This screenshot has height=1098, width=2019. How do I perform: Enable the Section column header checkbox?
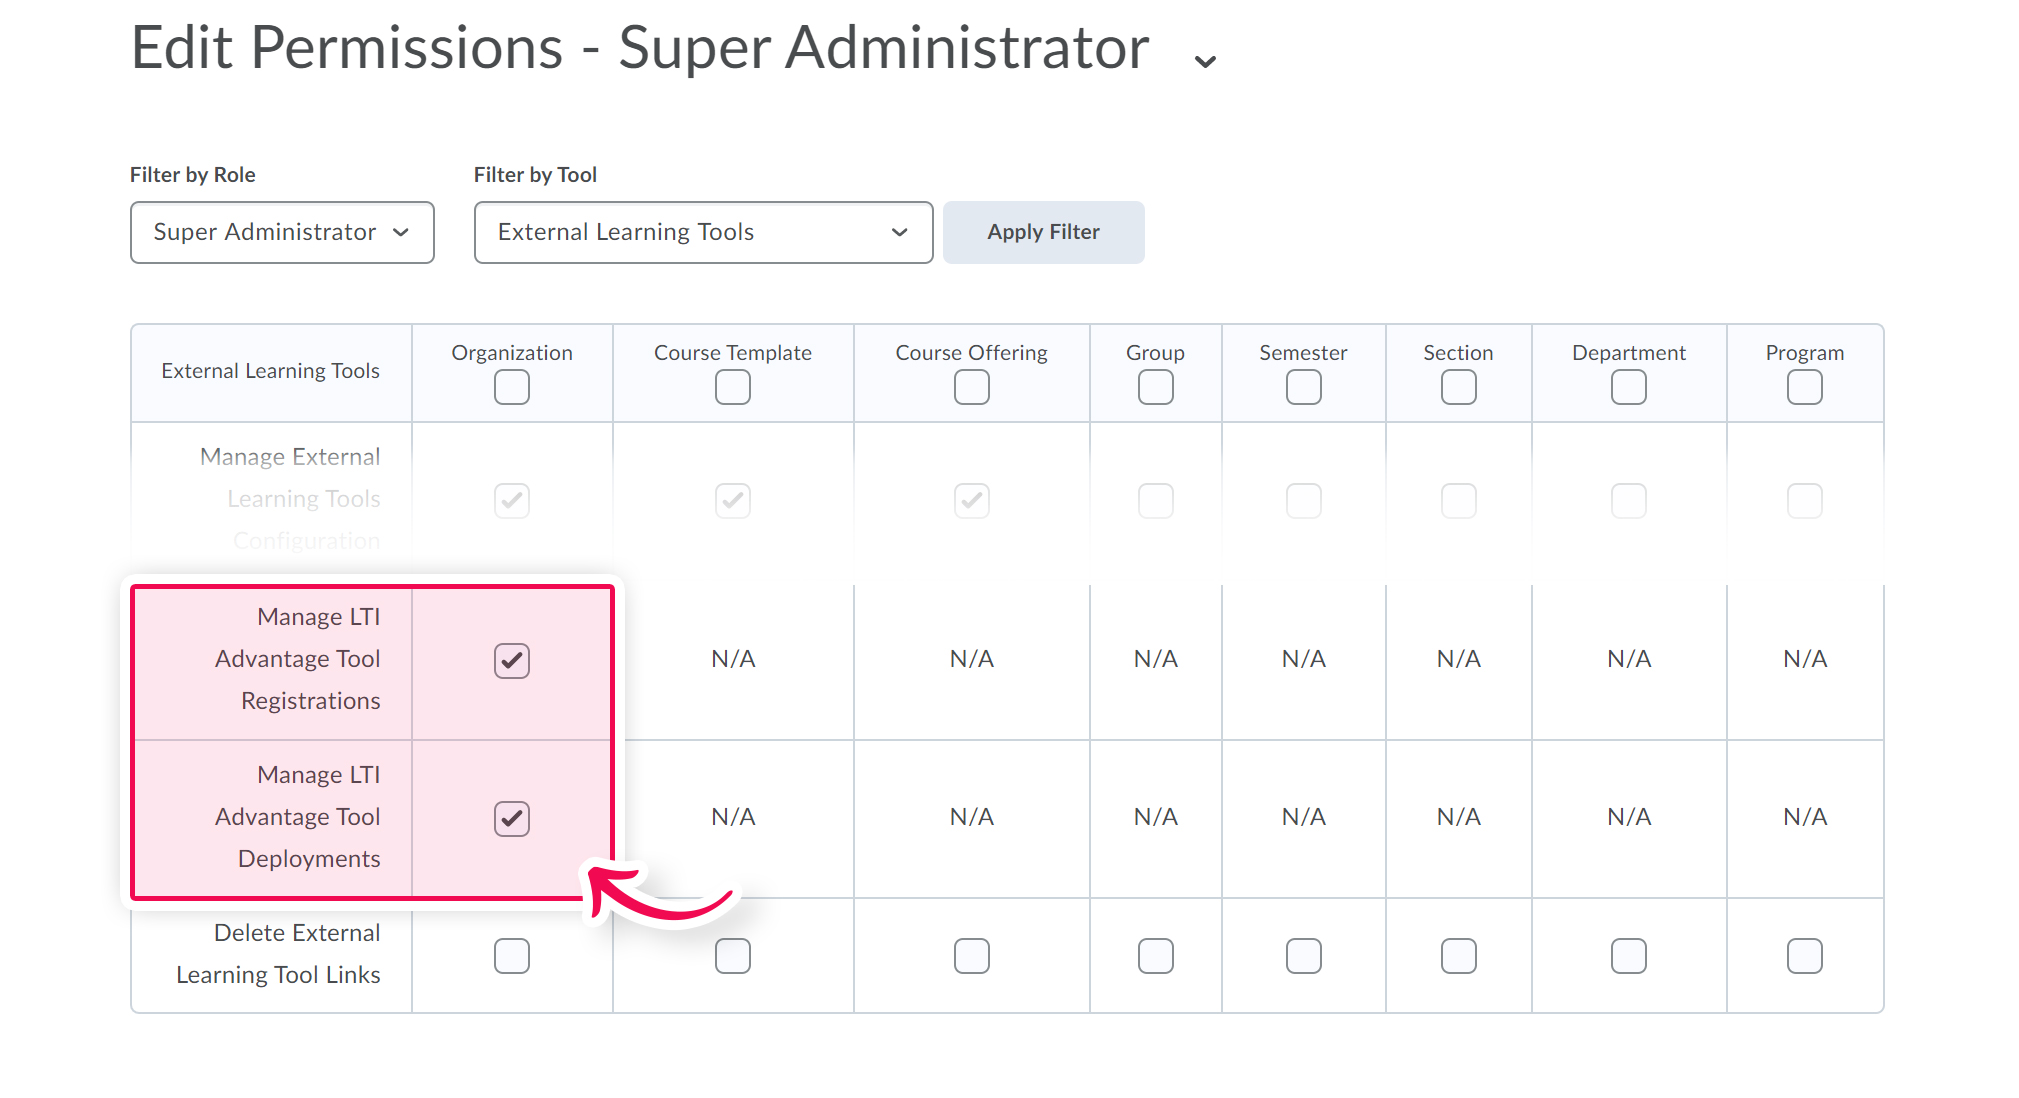pos(1458,387)
